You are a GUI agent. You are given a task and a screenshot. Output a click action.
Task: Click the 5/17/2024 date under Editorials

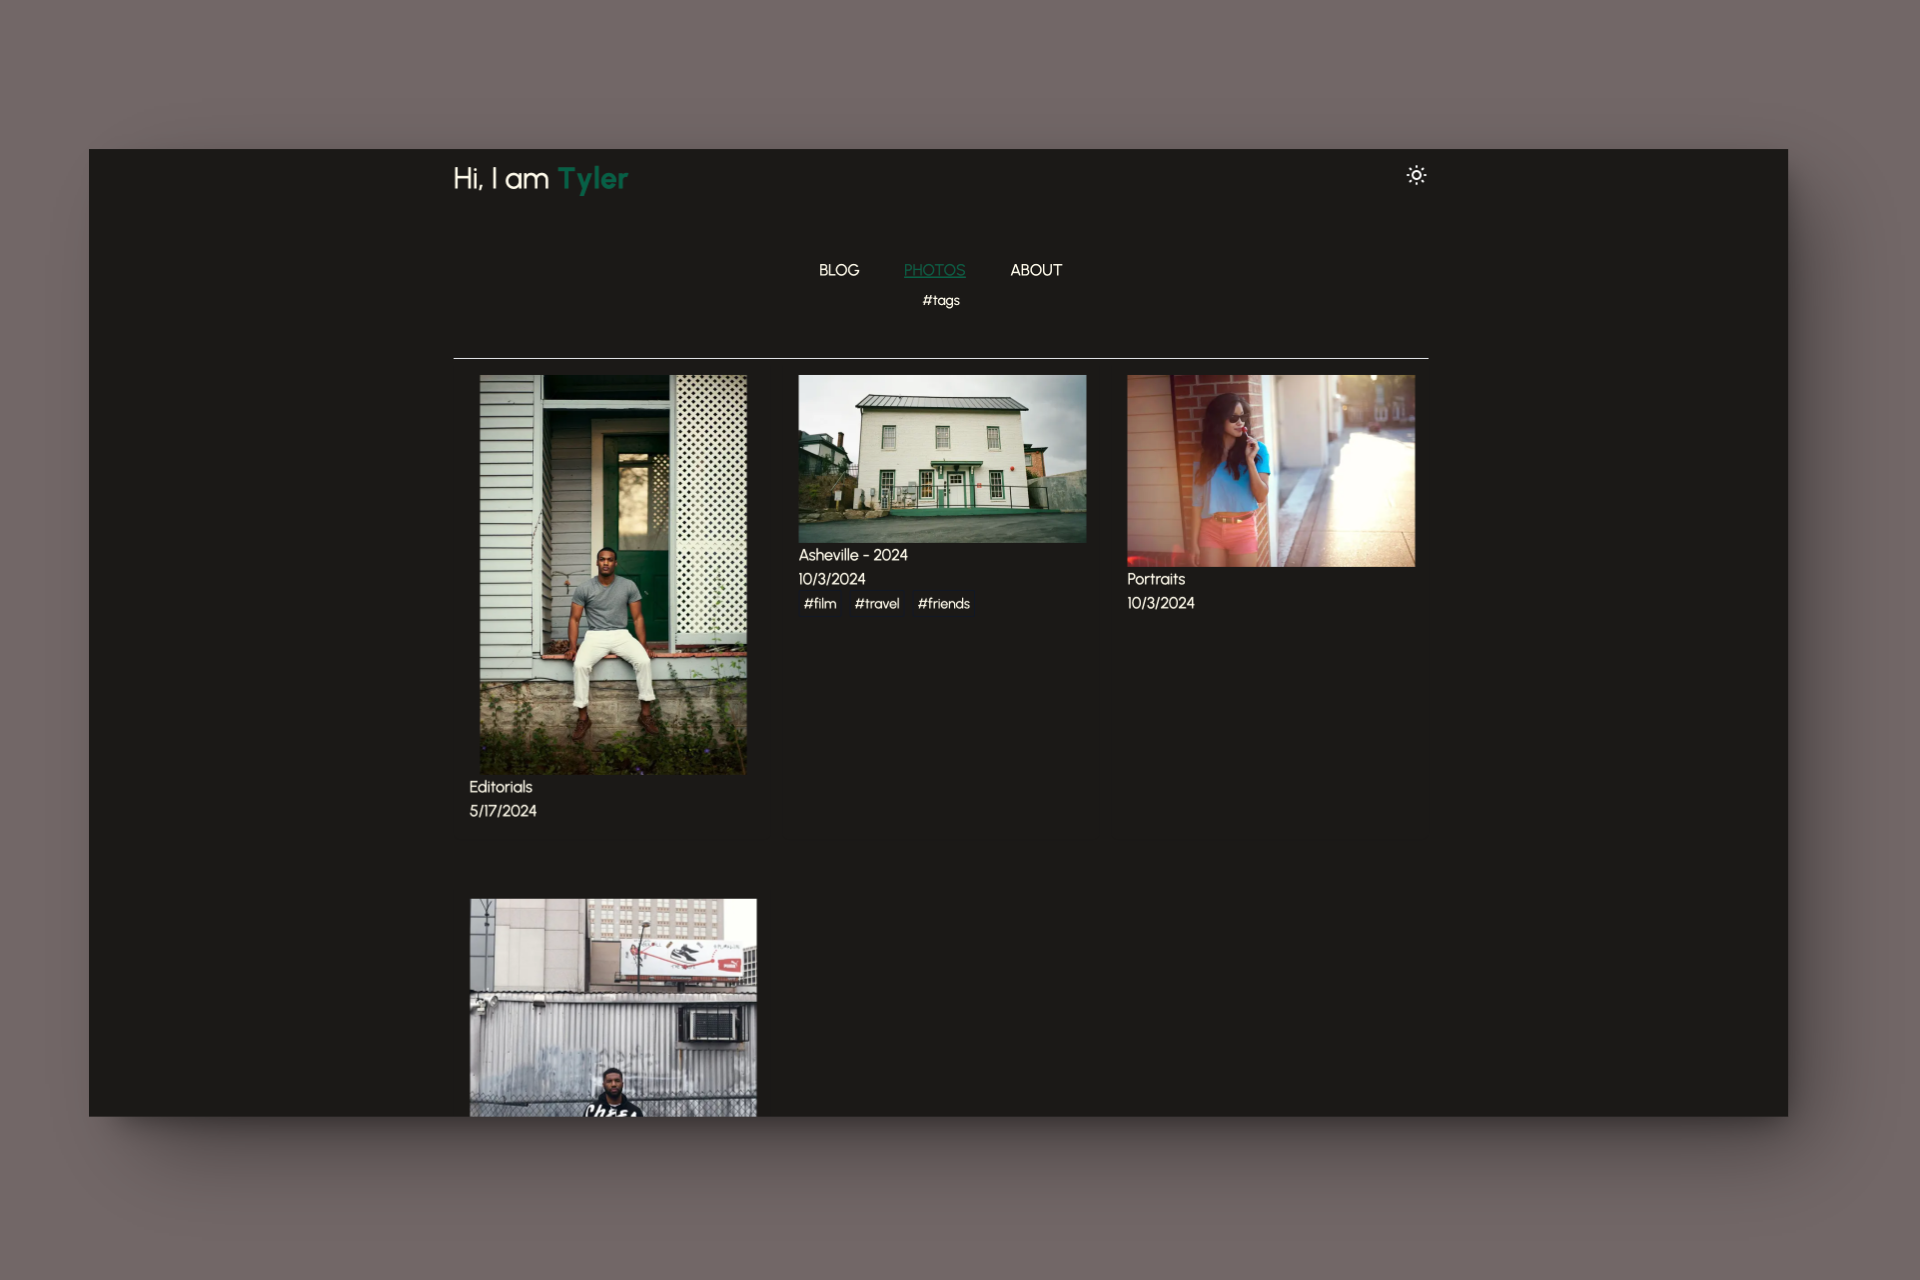coord(502,811)
